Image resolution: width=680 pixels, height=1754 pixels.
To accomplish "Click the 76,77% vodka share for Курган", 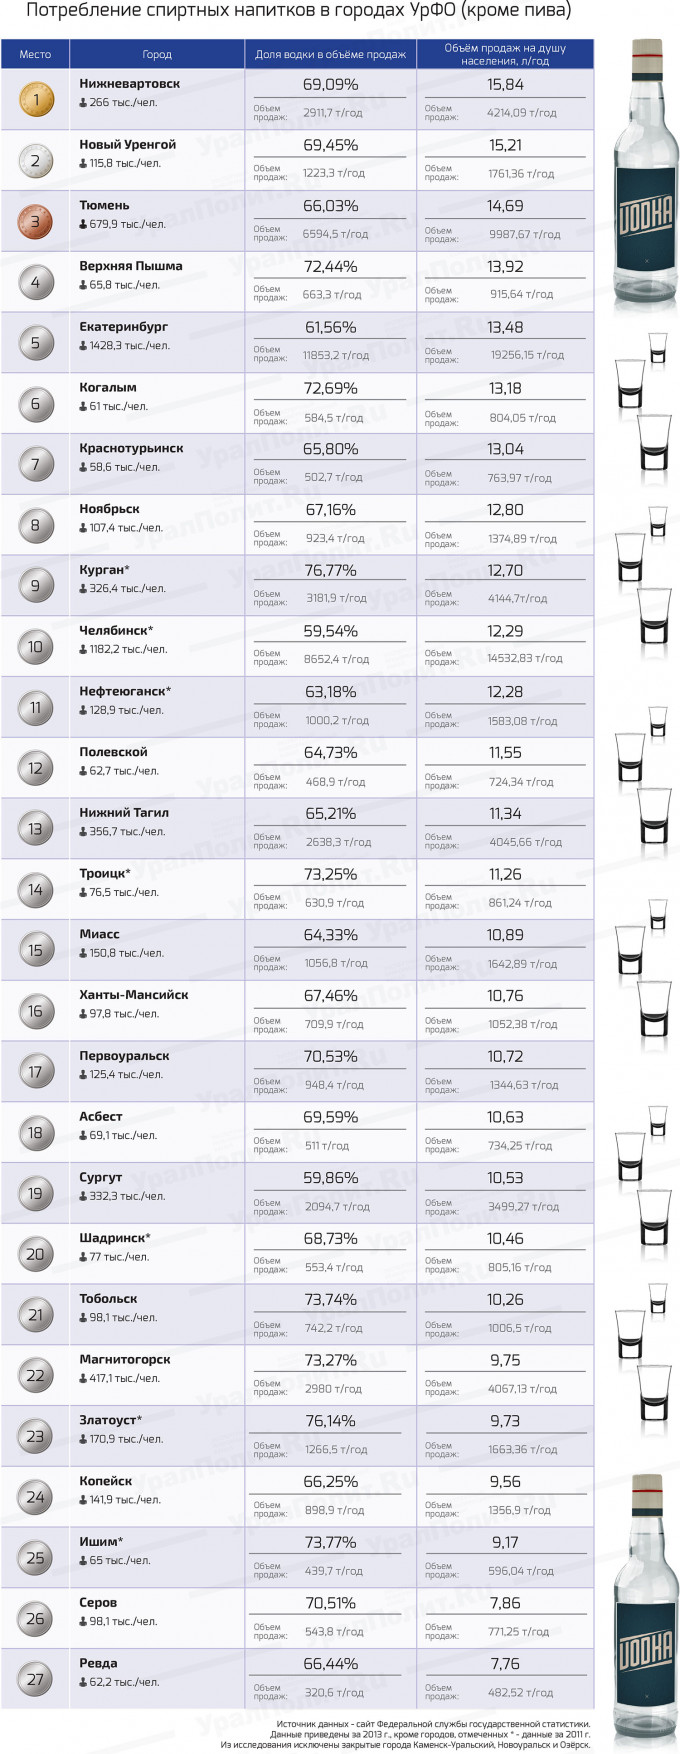I will click(330, 570).
